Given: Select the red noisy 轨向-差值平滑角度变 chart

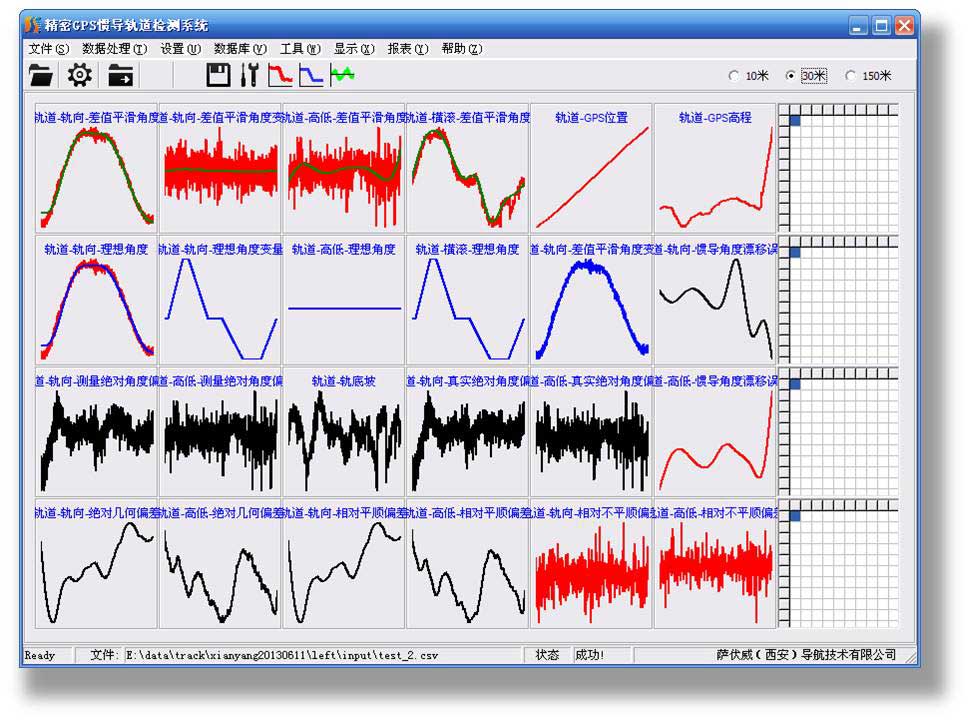Looking at the screenshot, I should tap(220, 168).
